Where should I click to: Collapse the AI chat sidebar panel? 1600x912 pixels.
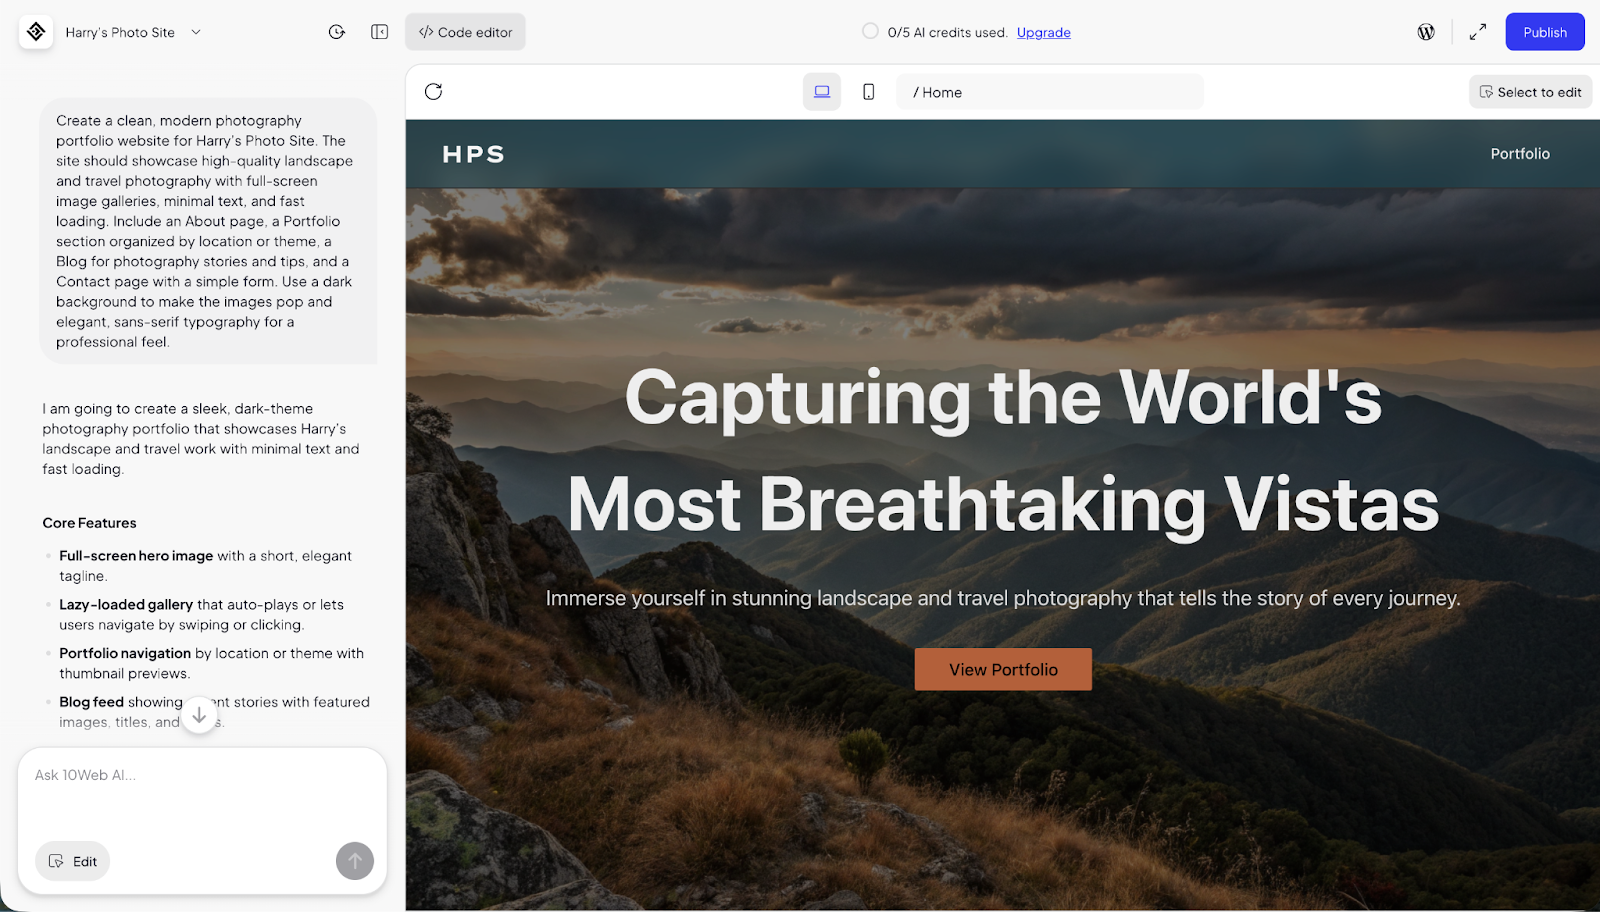[x=379, y=31]
